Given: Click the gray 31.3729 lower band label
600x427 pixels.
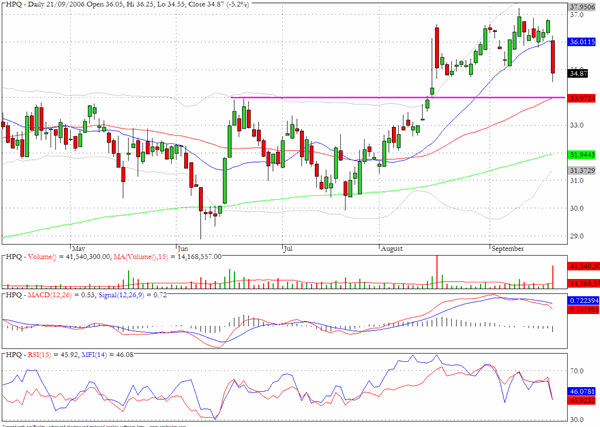Looking at the screenshot, I should (582, 171).
